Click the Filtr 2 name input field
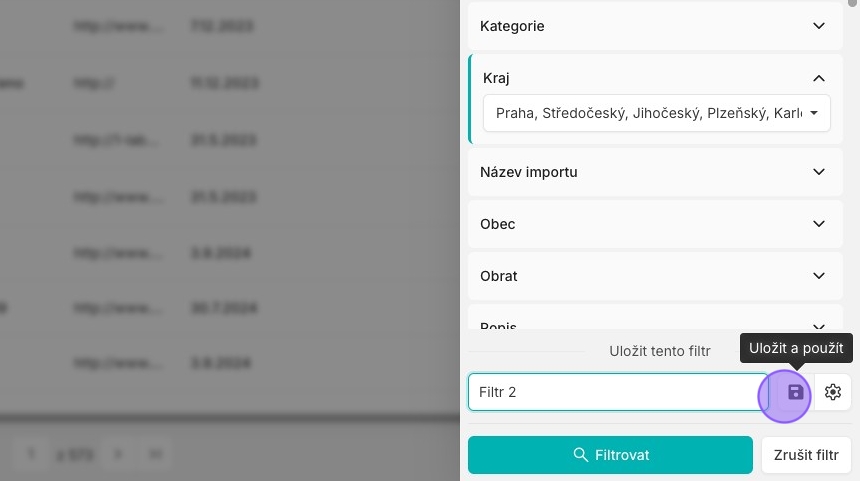Screen dimensions: 860x481 pos(618,392)
